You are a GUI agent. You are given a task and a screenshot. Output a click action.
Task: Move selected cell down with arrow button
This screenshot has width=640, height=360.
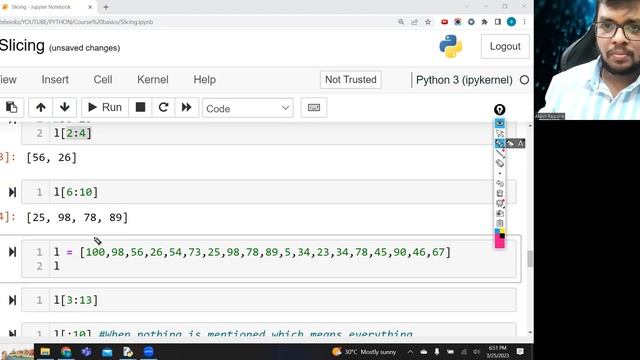tap(64, 107)
